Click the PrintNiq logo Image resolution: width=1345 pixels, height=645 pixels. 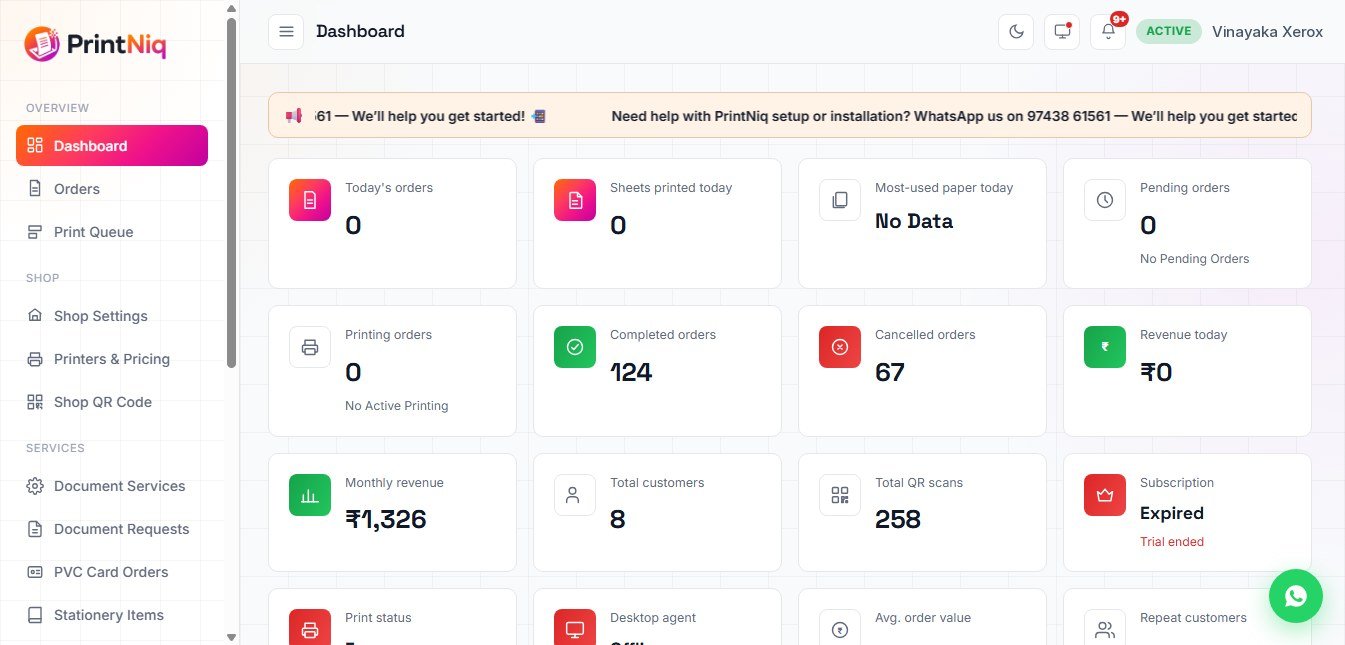coord(95,44)
